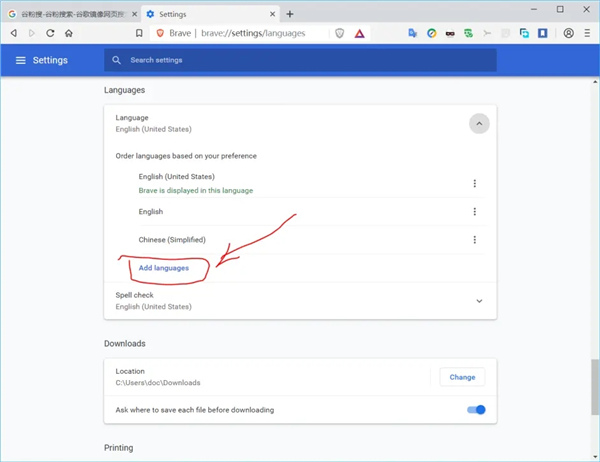Click the Change download location button

click(462, 377)
